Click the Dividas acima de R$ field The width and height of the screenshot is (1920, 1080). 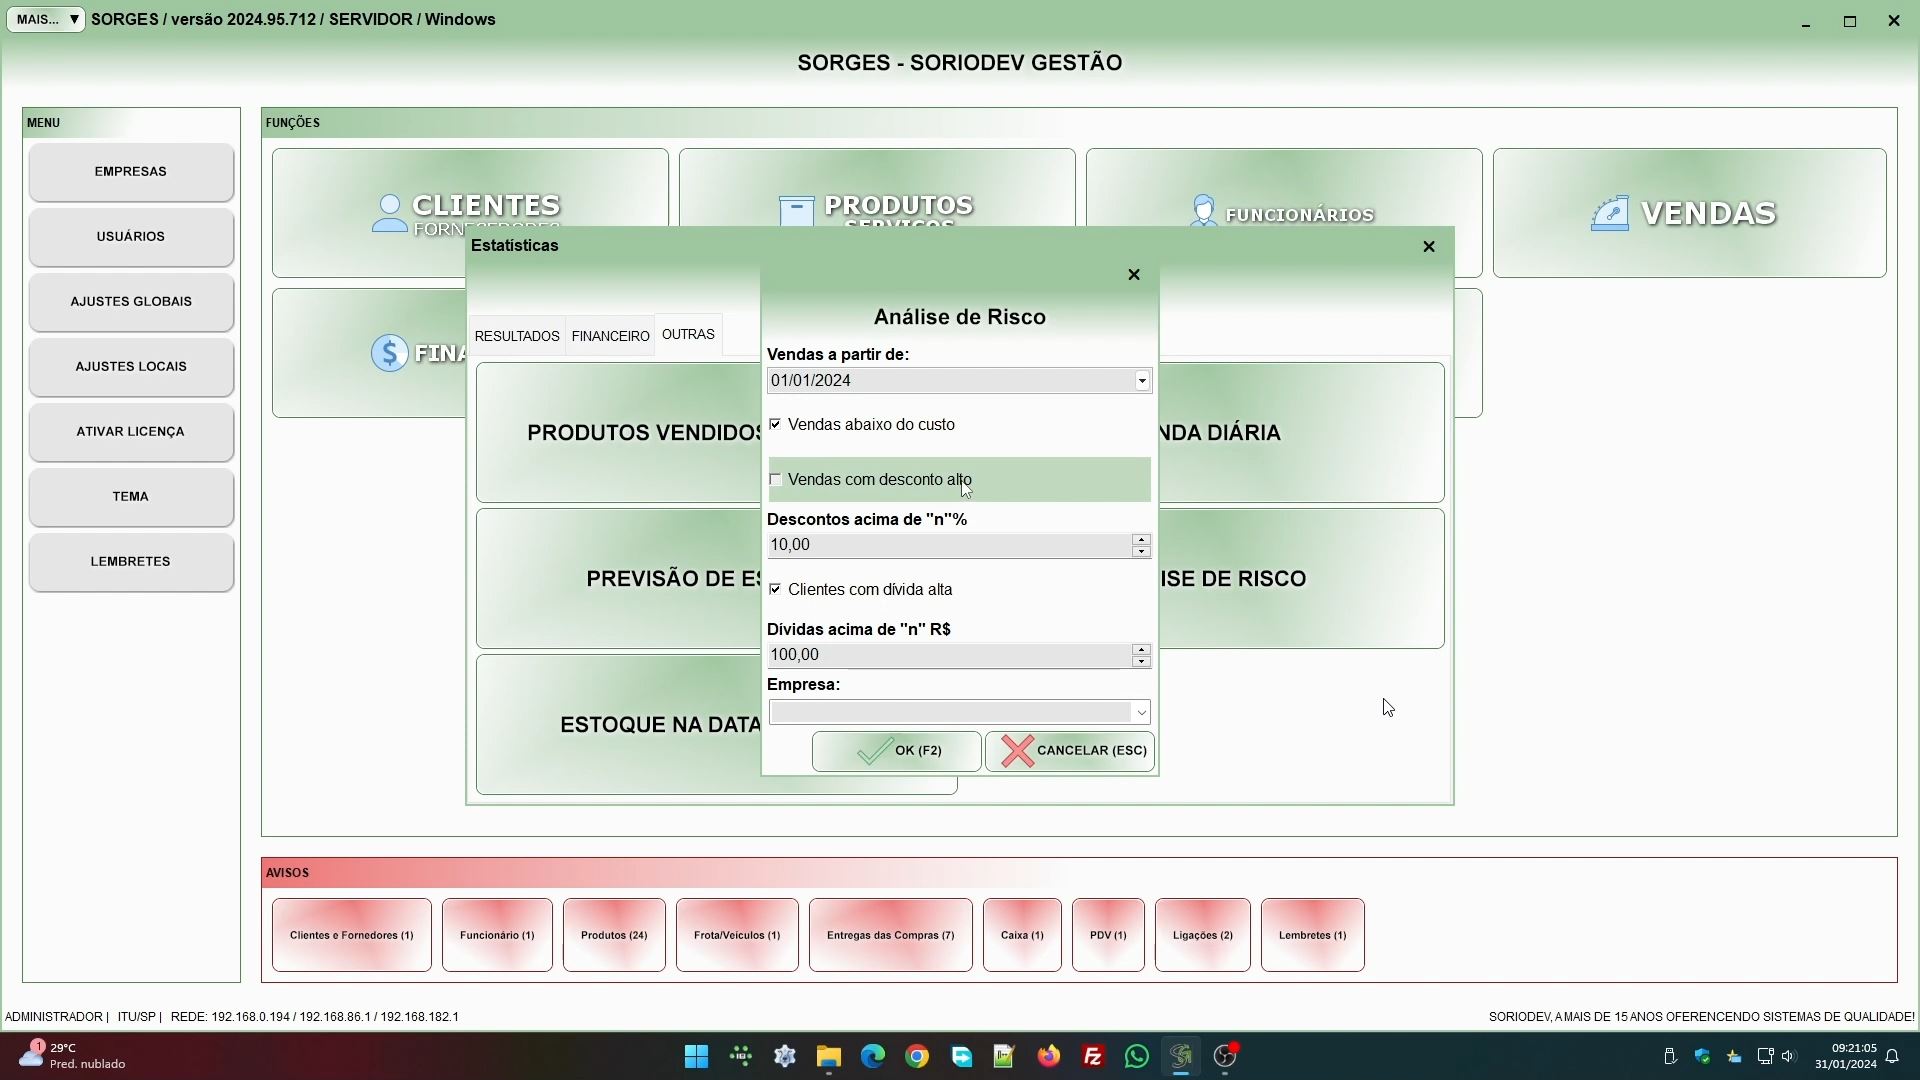pos(948,655)
